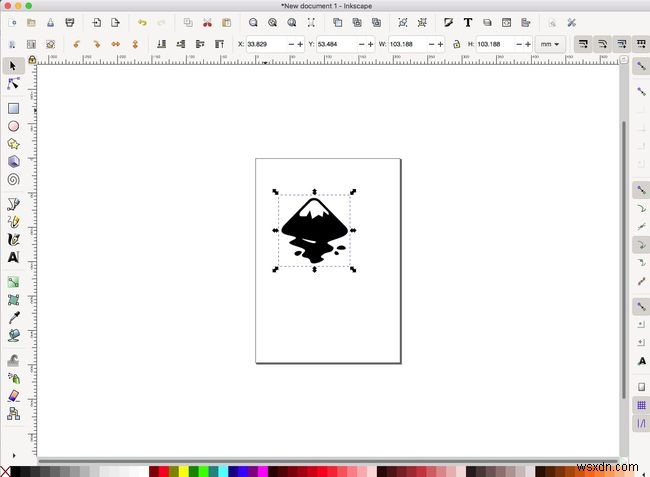Select the color Dropper tool

tap(13, 318)
